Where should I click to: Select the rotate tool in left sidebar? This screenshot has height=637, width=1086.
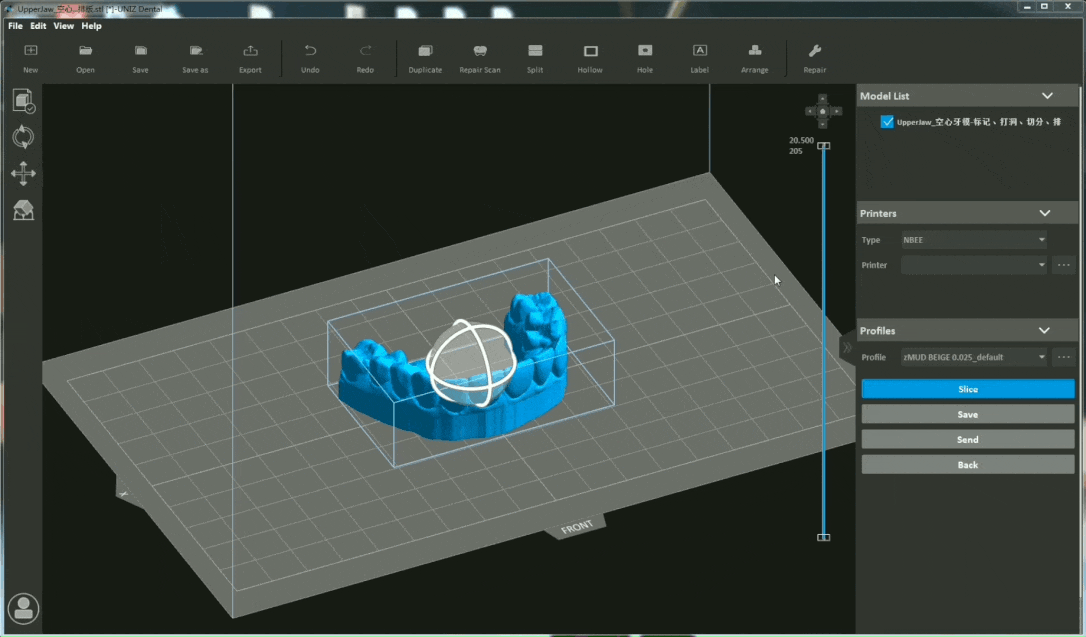tap(23, 137)
